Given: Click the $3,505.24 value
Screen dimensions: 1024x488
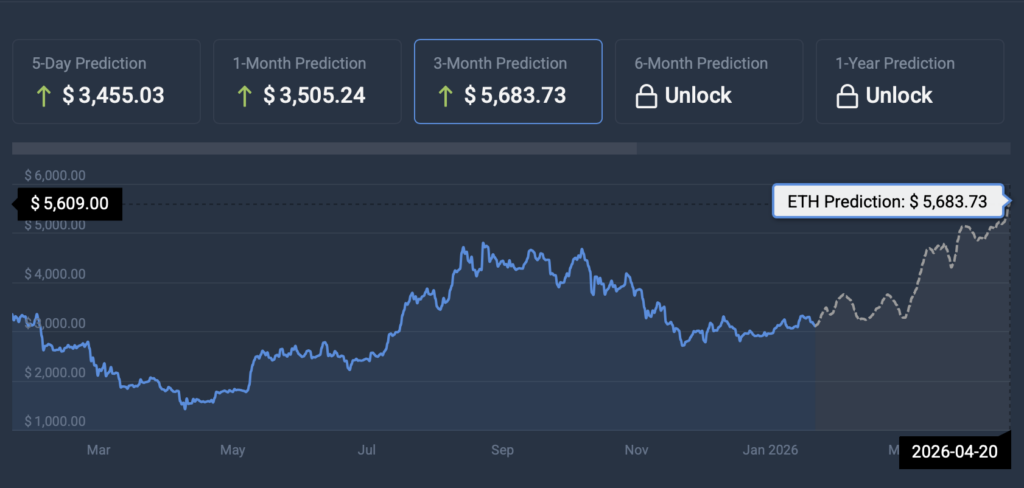Looking at the screenshot, I should point(315,96).
